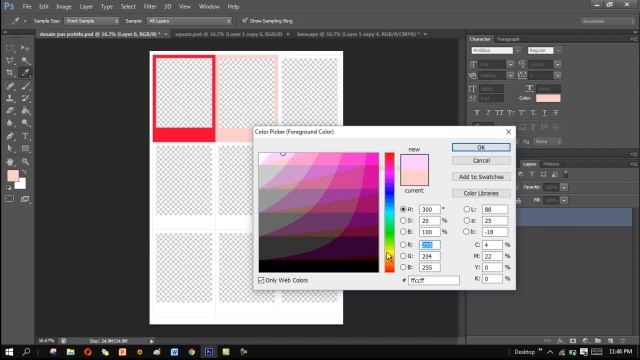Screen dimensions: 640x360
Task: Open the leading dropdown arrow
Action: point(558,64)
